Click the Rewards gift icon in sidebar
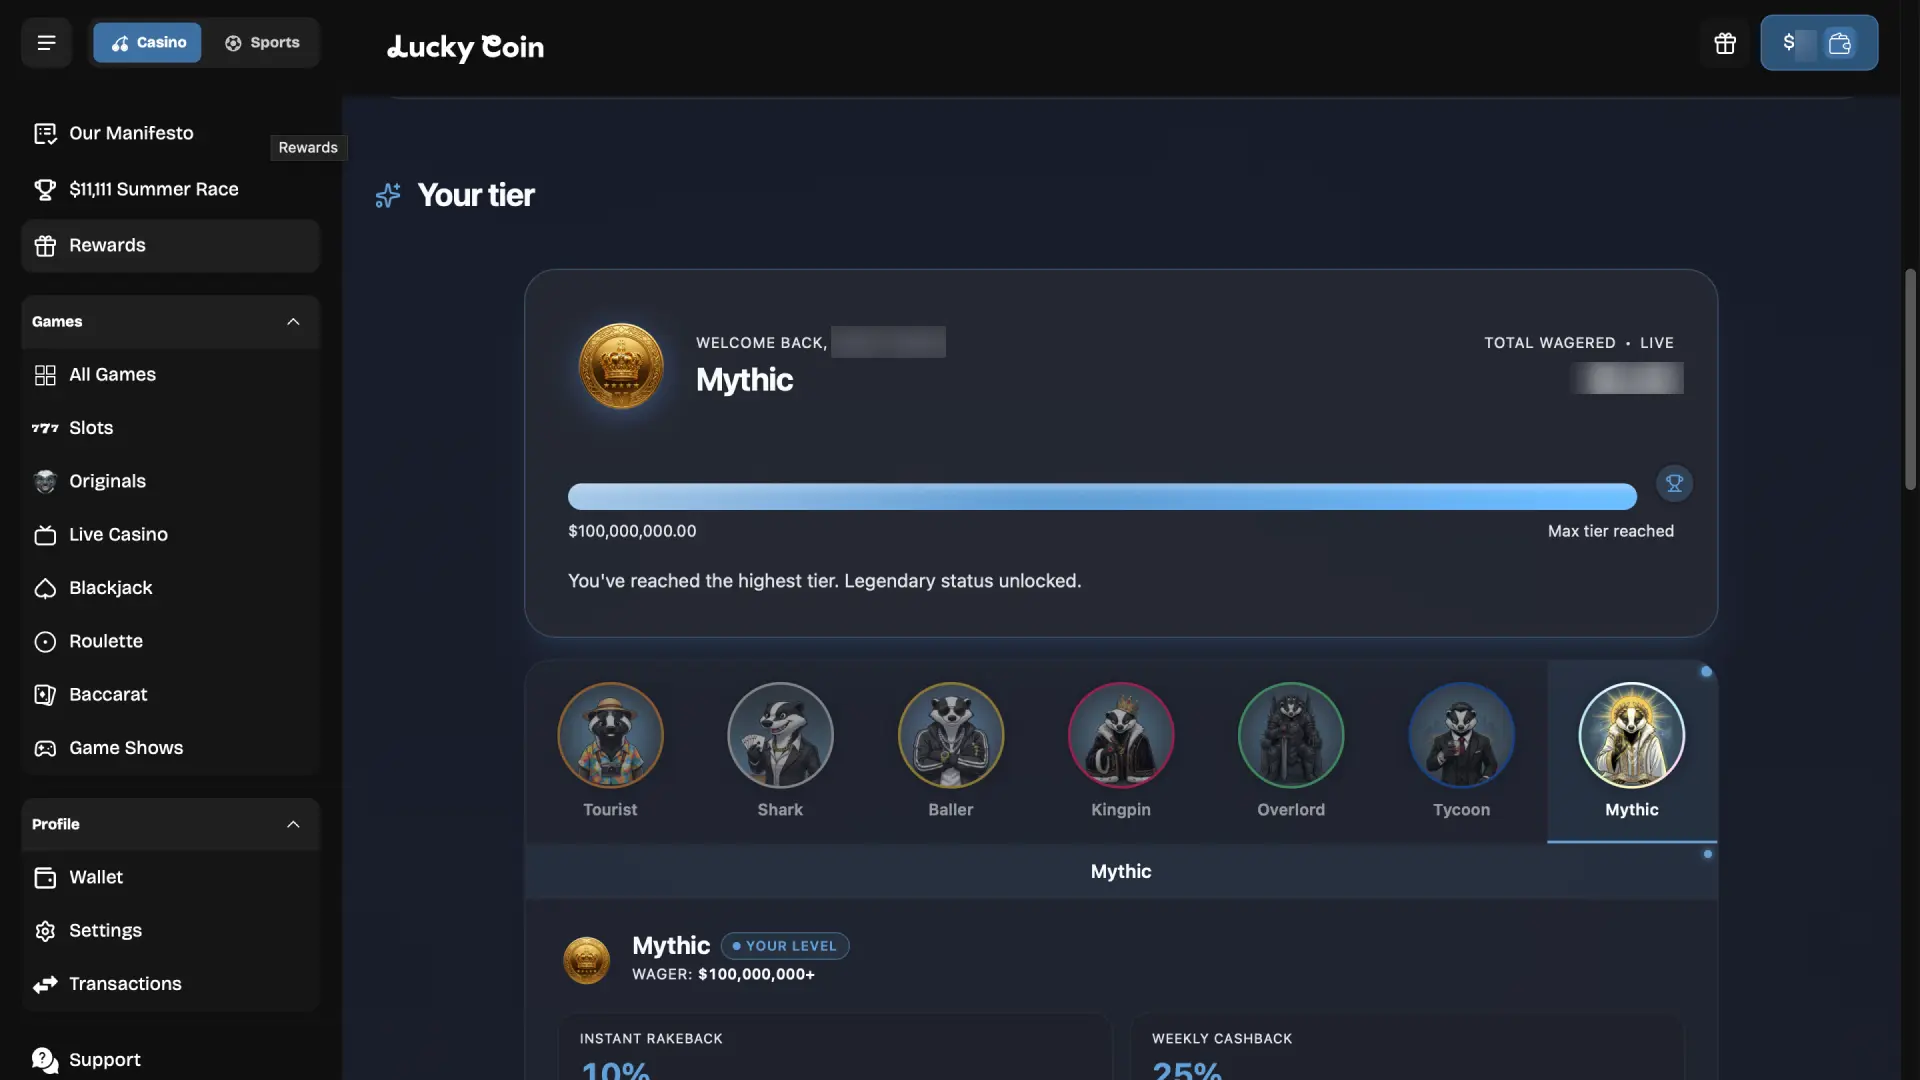The height and width of the screenshot is (1080, 1920). tap(45, 246)
